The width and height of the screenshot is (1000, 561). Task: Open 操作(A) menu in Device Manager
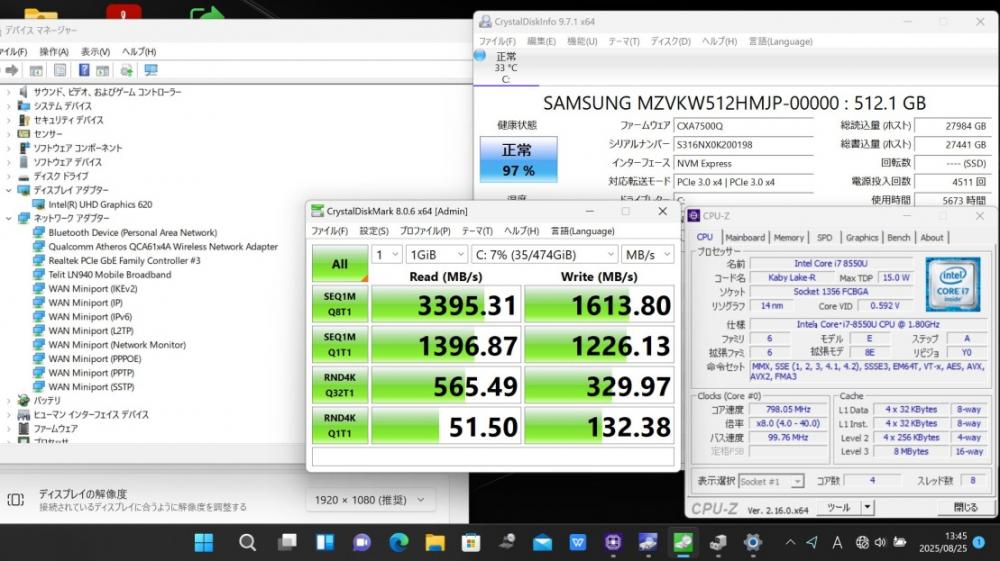(54, 52)
